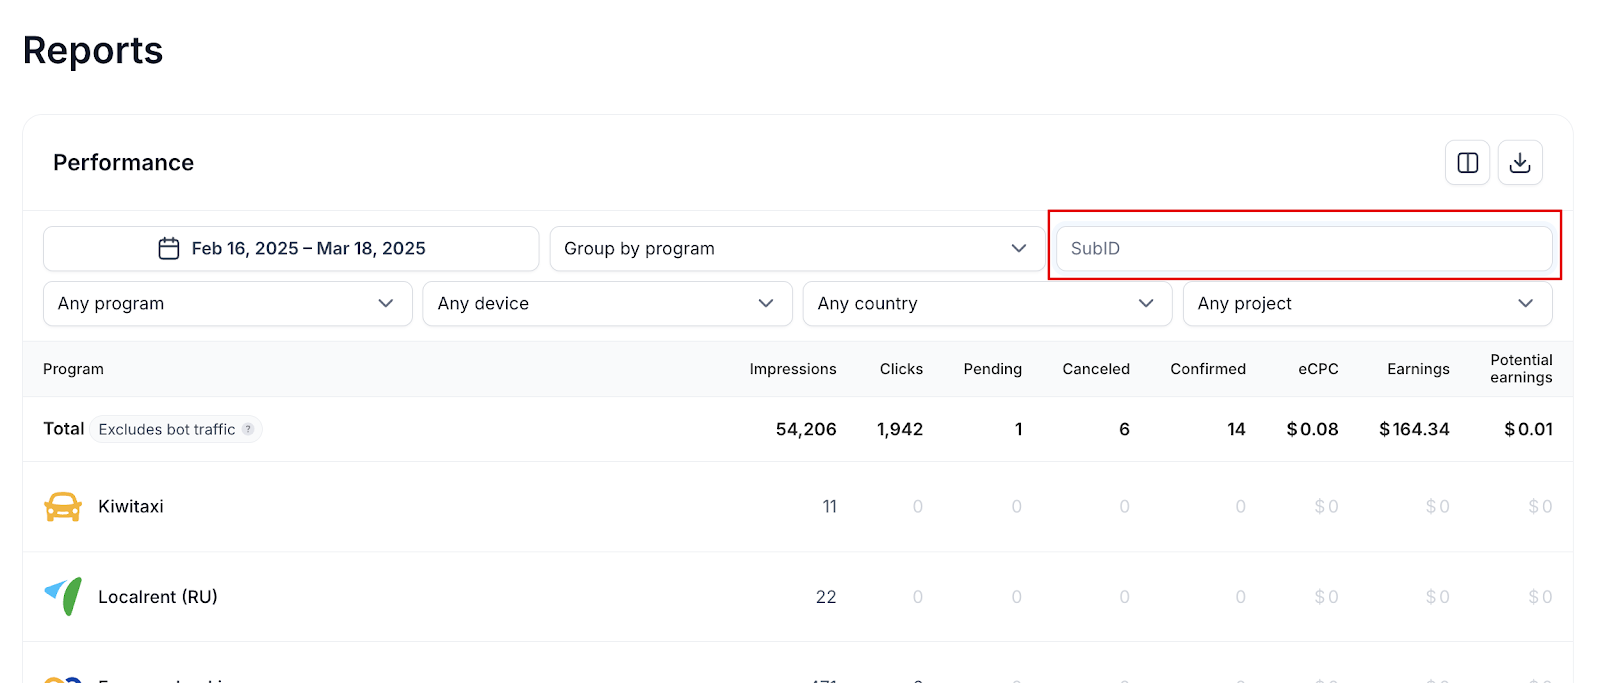Open the Any program filter
Image resolution: width=1600 pixels, height=683 pixels.
[228, 303]
